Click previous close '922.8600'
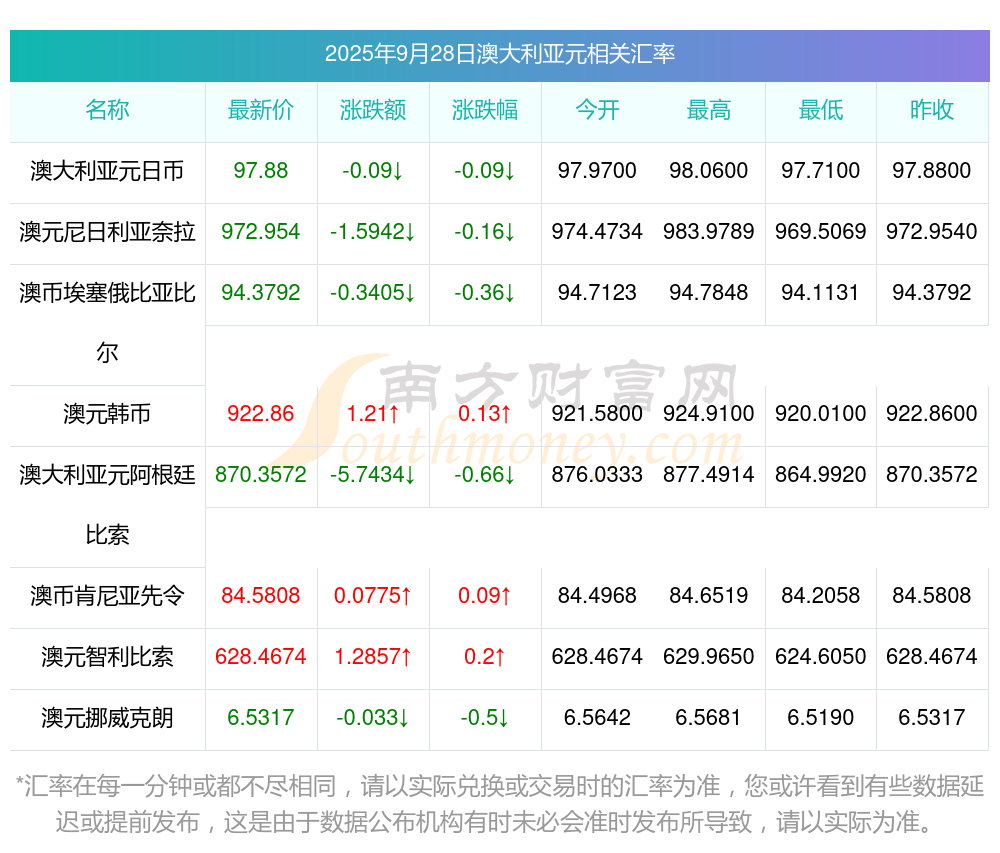The image size is (1000, 853). point(932,414)
